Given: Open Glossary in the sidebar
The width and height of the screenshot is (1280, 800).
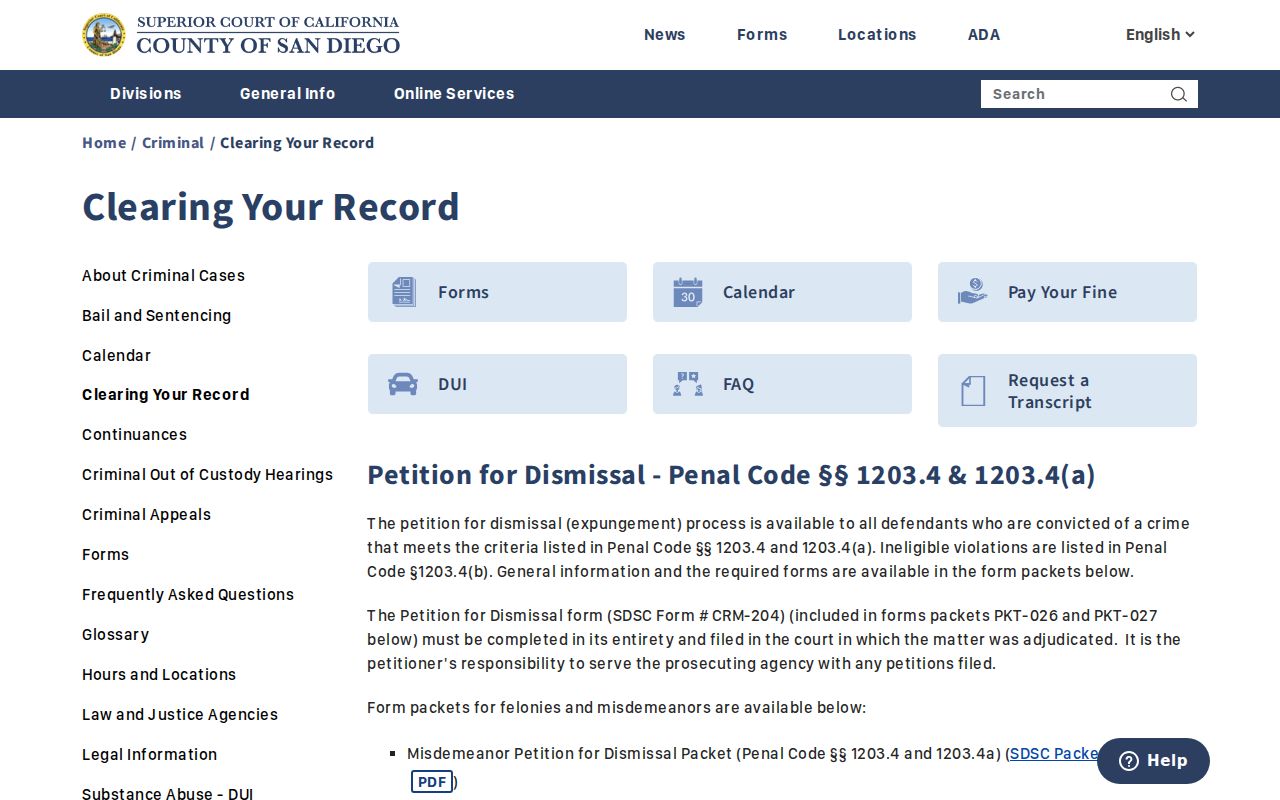Looking at the screenshot, I should pos(115,635).
